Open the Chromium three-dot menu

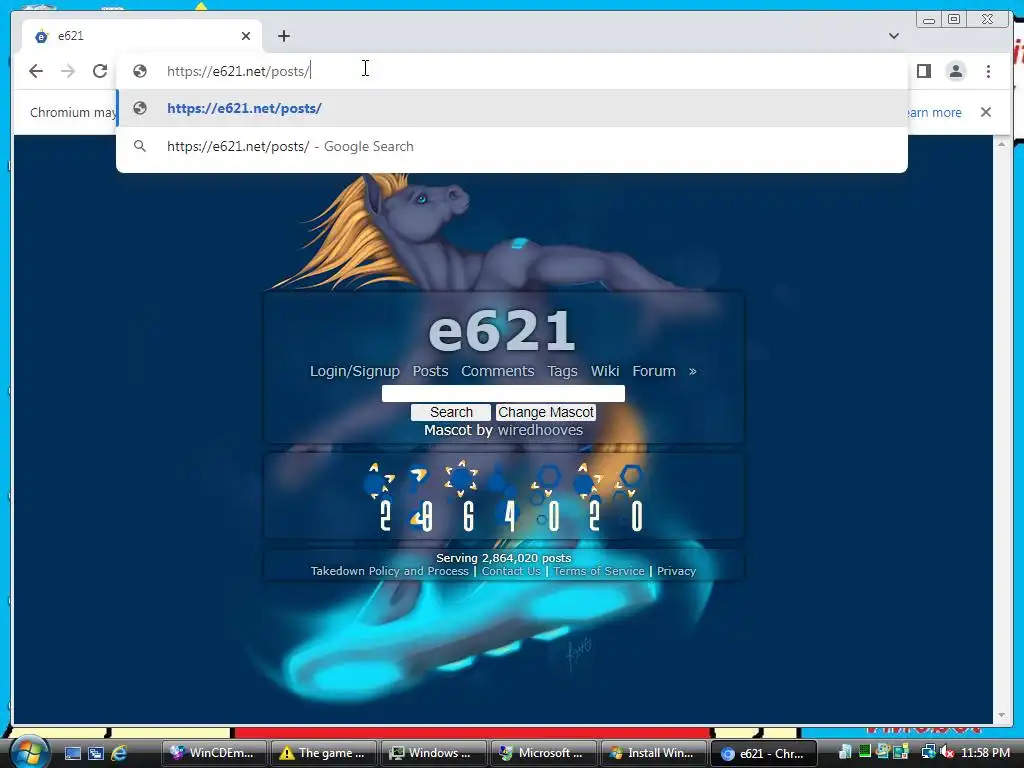pyautogui.click(x=988, y=71)
